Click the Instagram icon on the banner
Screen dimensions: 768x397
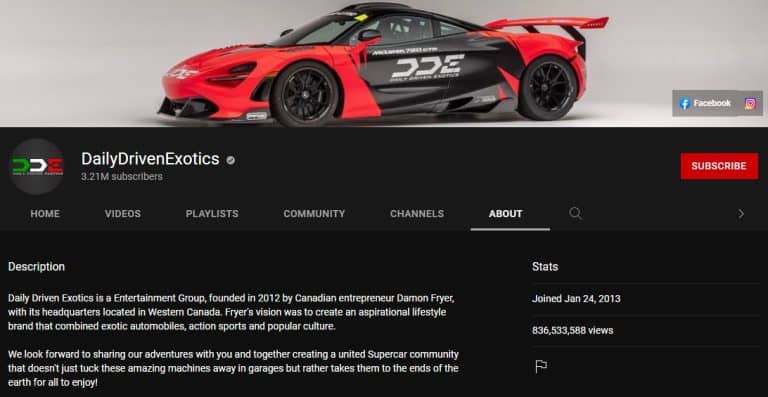click(x=750, y=103)
